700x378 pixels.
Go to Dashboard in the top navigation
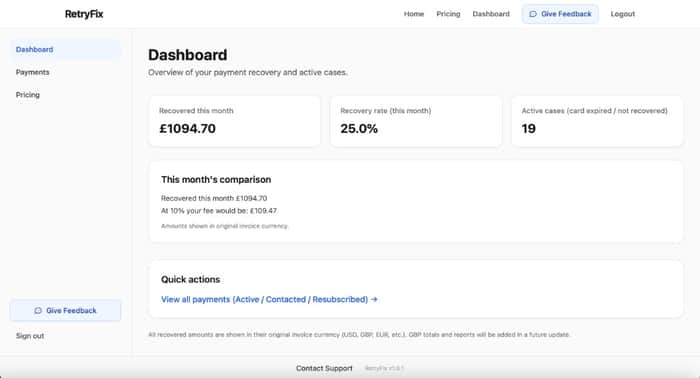click(x=491, y=14)
